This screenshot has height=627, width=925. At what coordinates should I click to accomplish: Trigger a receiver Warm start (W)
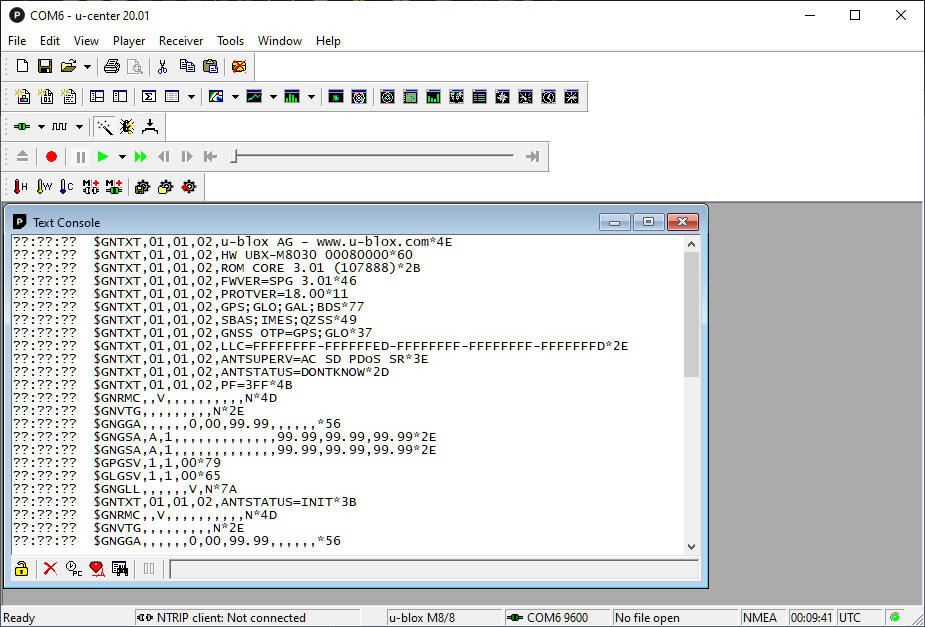click(x=44, y=187)
